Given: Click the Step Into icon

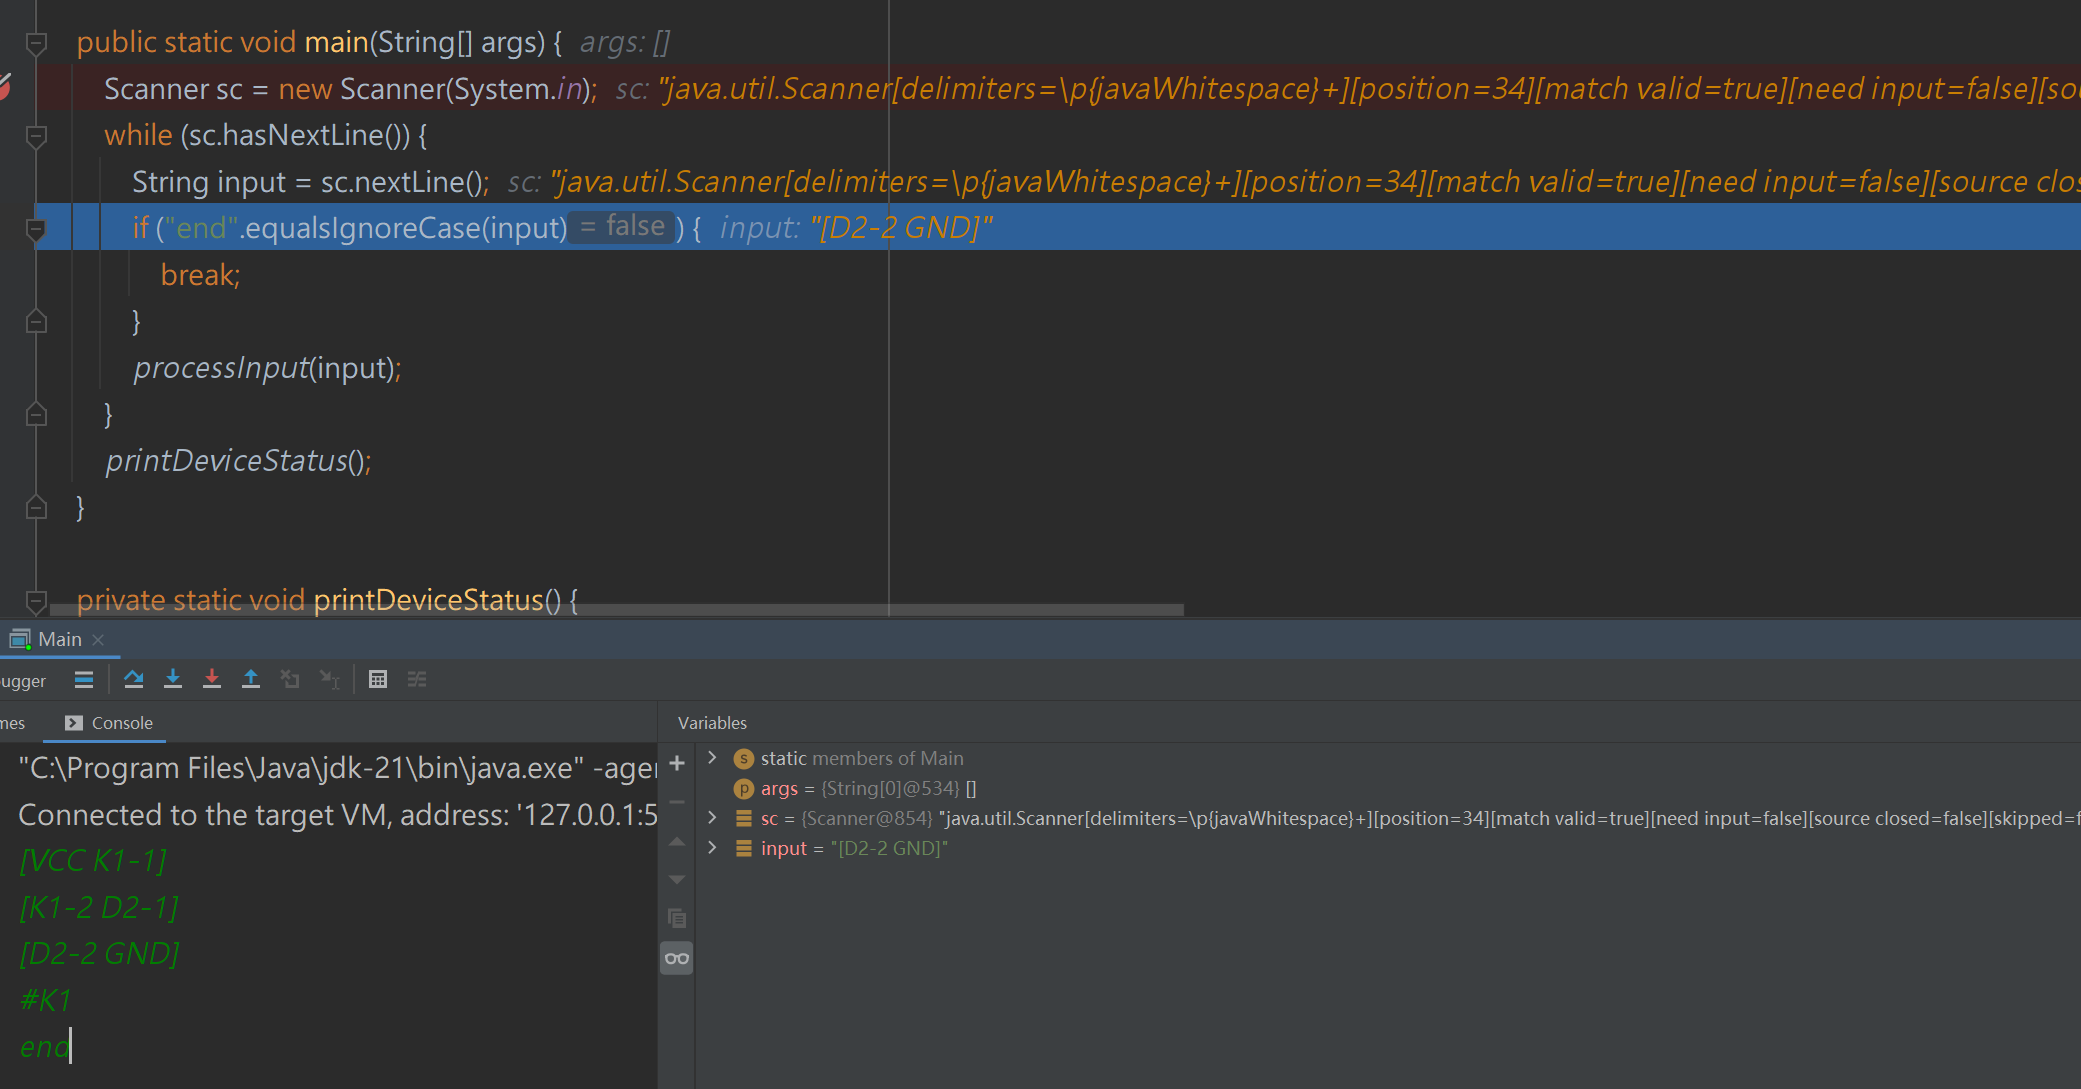Looking at the screenshot, I should tap(172, 680).
